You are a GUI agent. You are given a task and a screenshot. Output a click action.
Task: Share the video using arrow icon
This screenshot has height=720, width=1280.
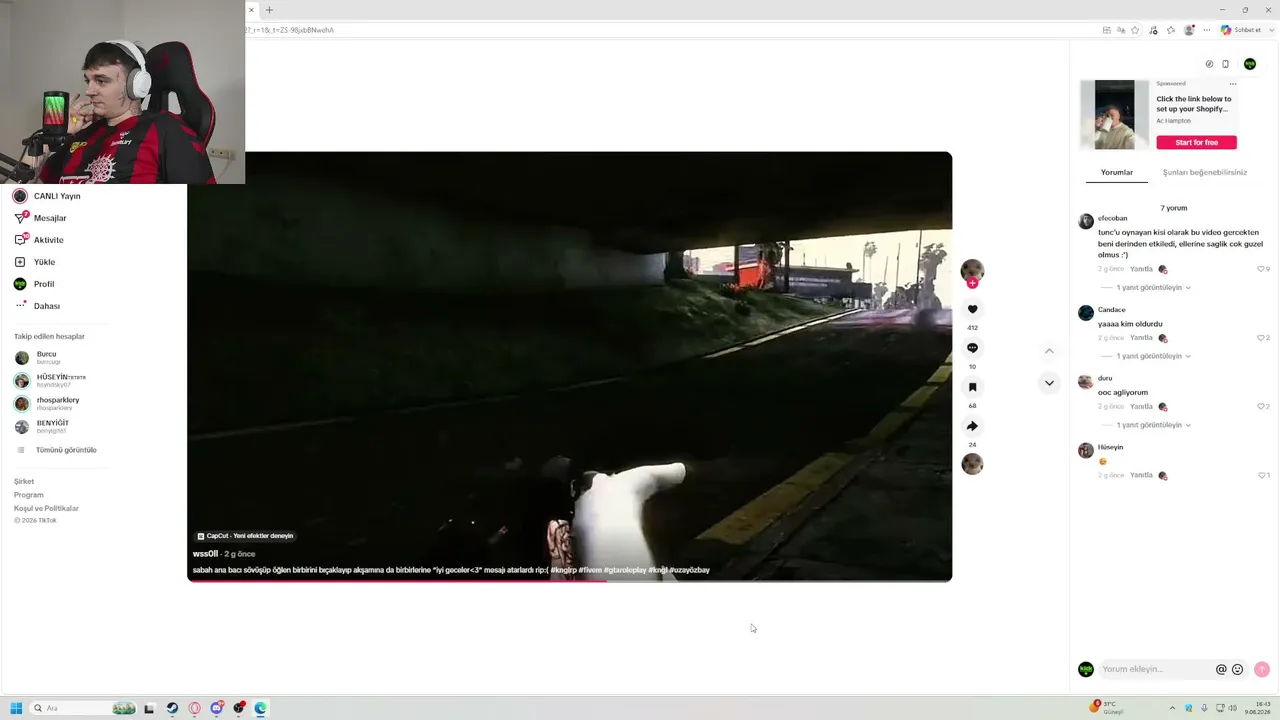[x=972, y=426]
